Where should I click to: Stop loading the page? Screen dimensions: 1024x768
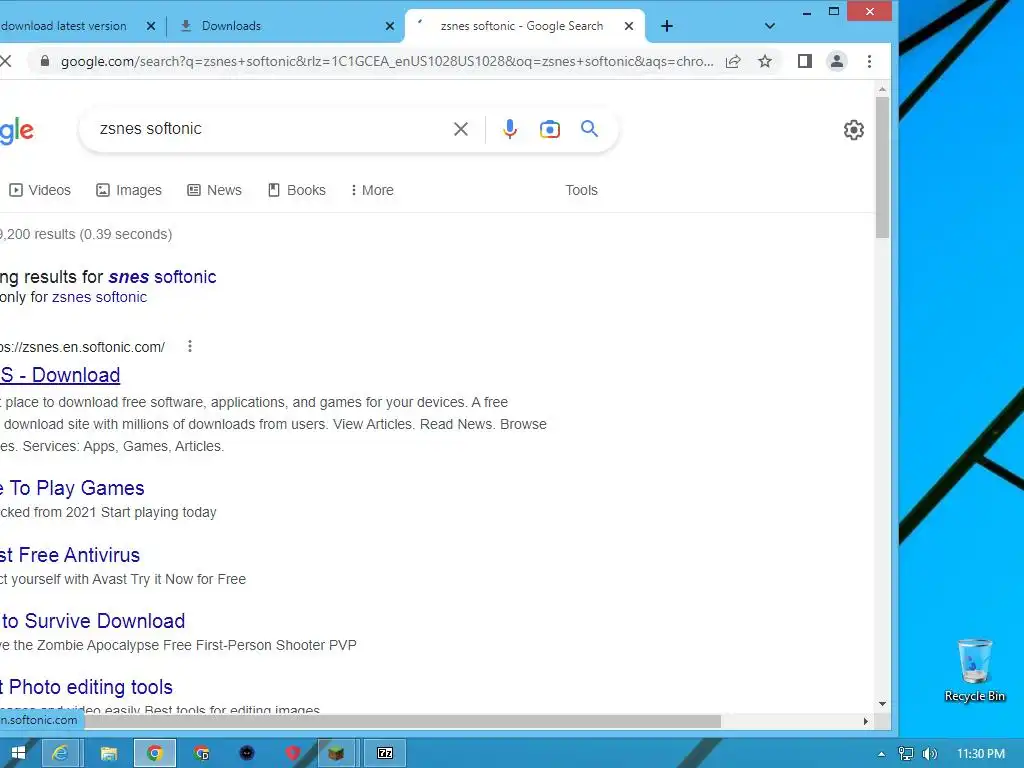pos(6,61)
